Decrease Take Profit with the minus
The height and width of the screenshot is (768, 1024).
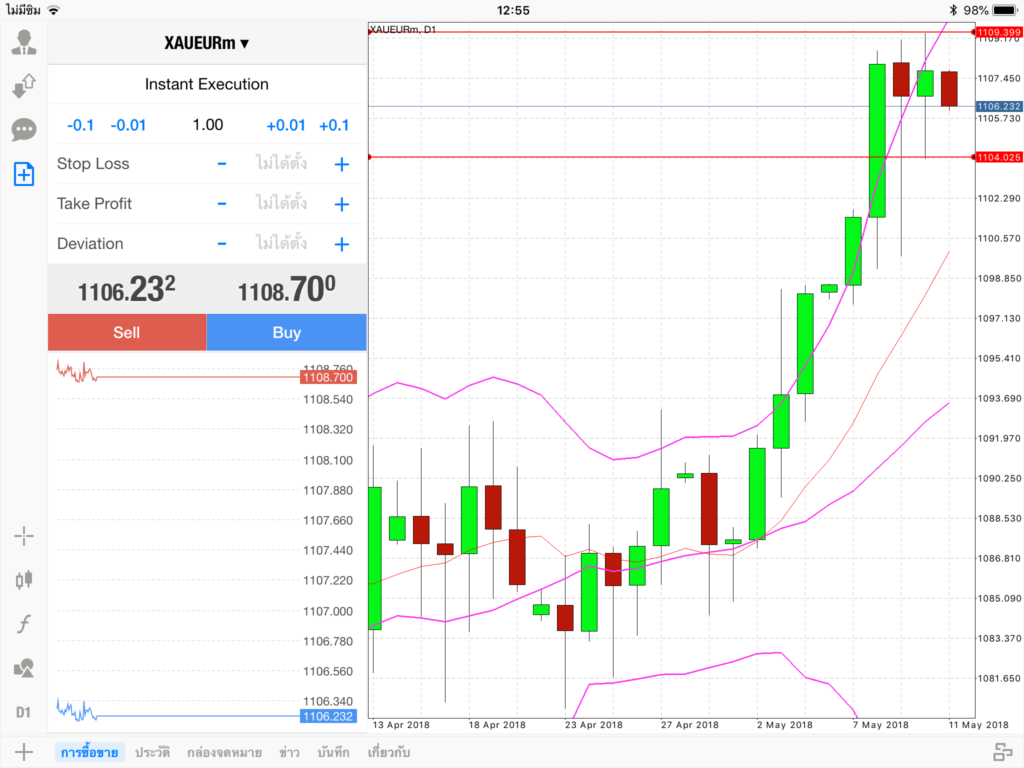[x=222, y=204]
